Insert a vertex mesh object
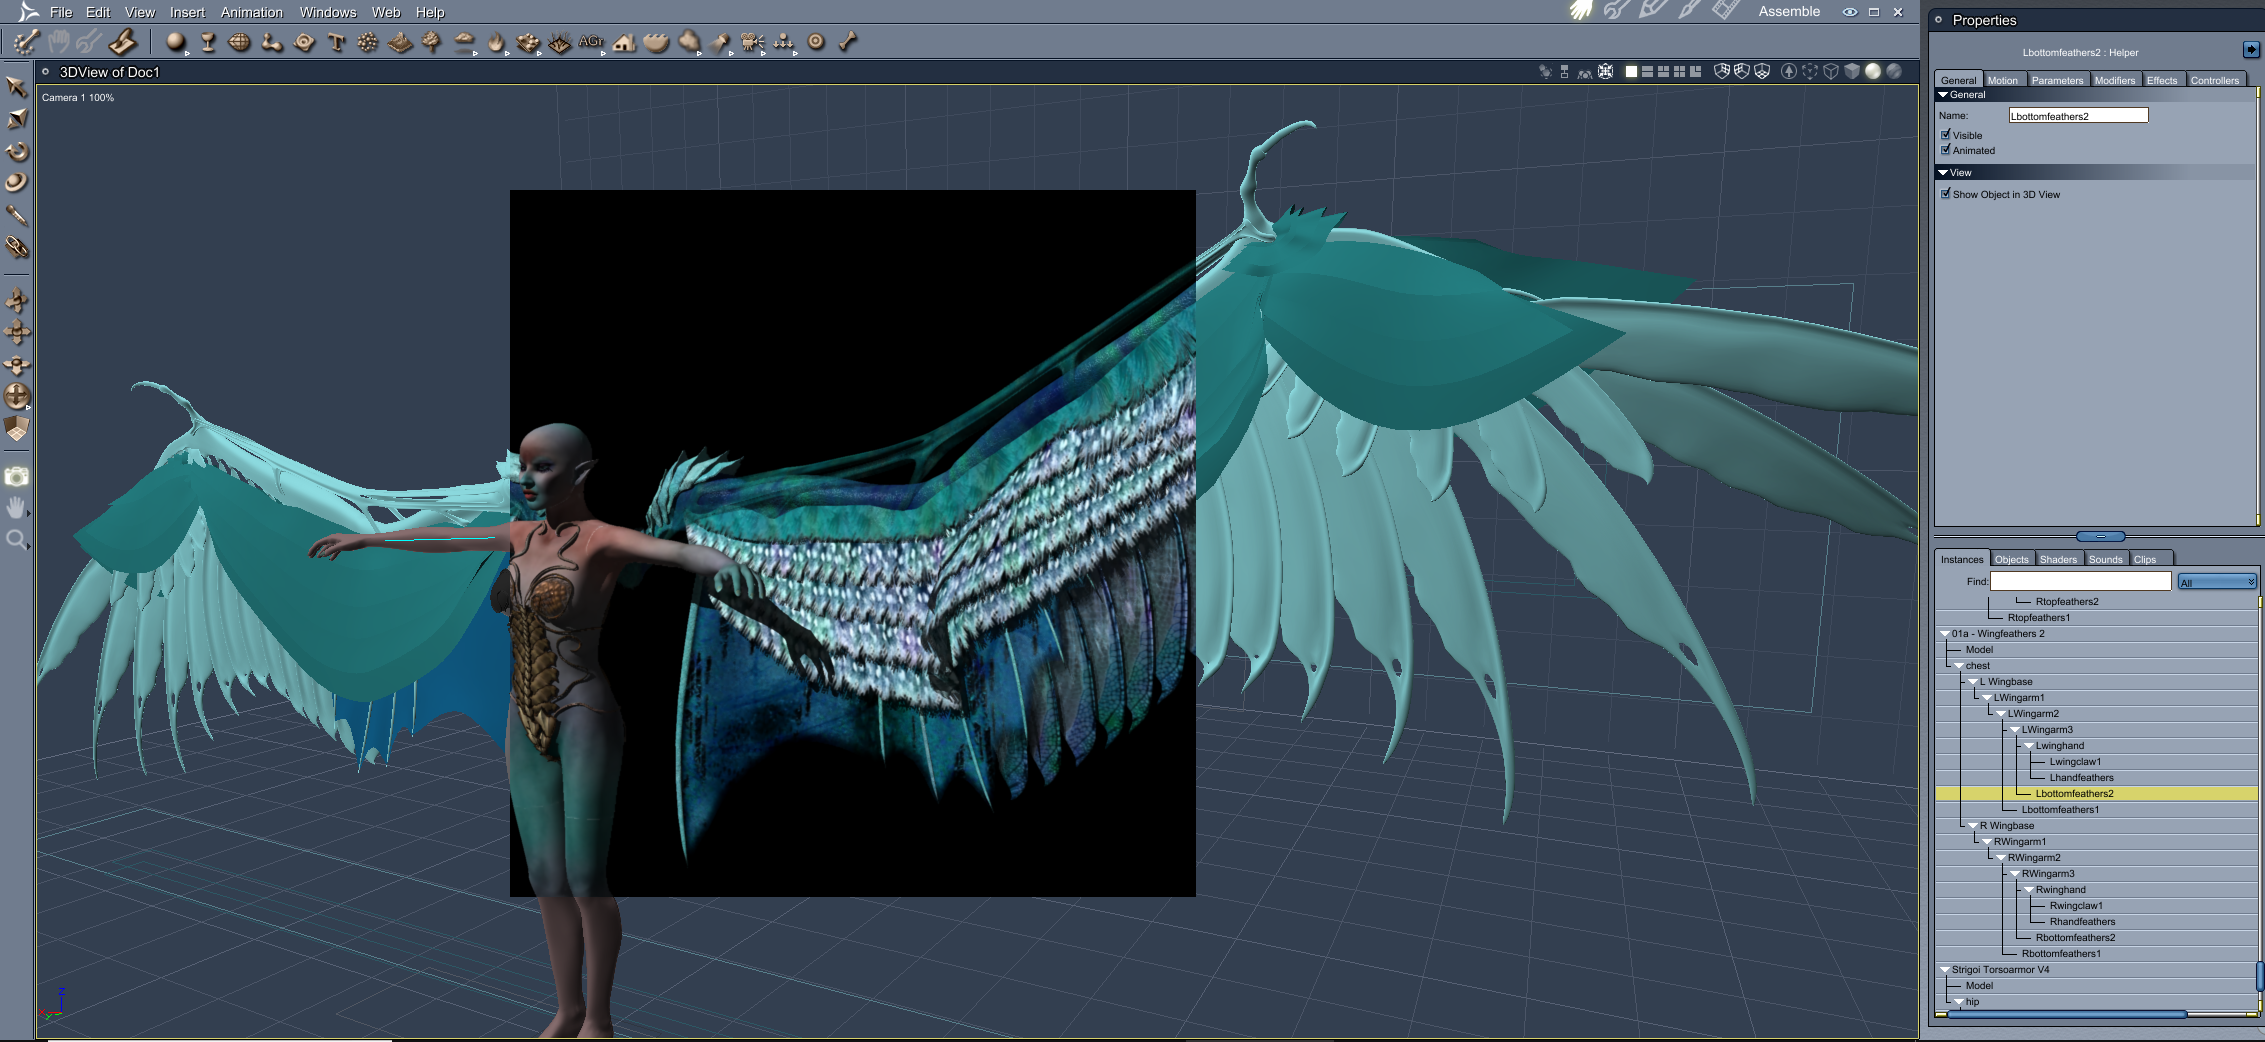This screenshot has height=1042, width=2265. pyautogui.click(x=240, y=42)
